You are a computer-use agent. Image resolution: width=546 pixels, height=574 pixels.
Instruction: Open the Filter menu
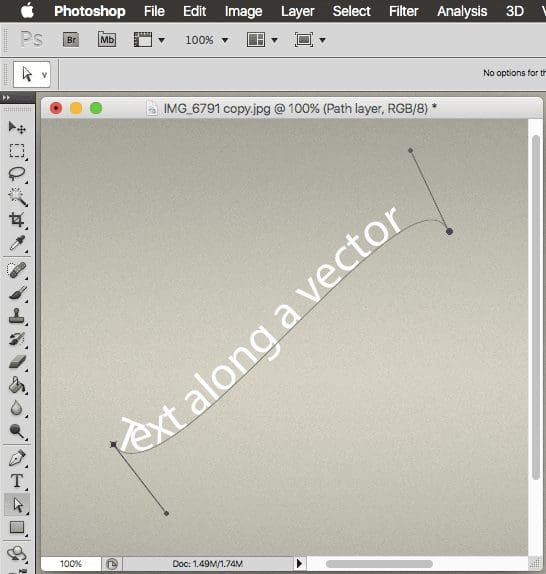point(403,11)
